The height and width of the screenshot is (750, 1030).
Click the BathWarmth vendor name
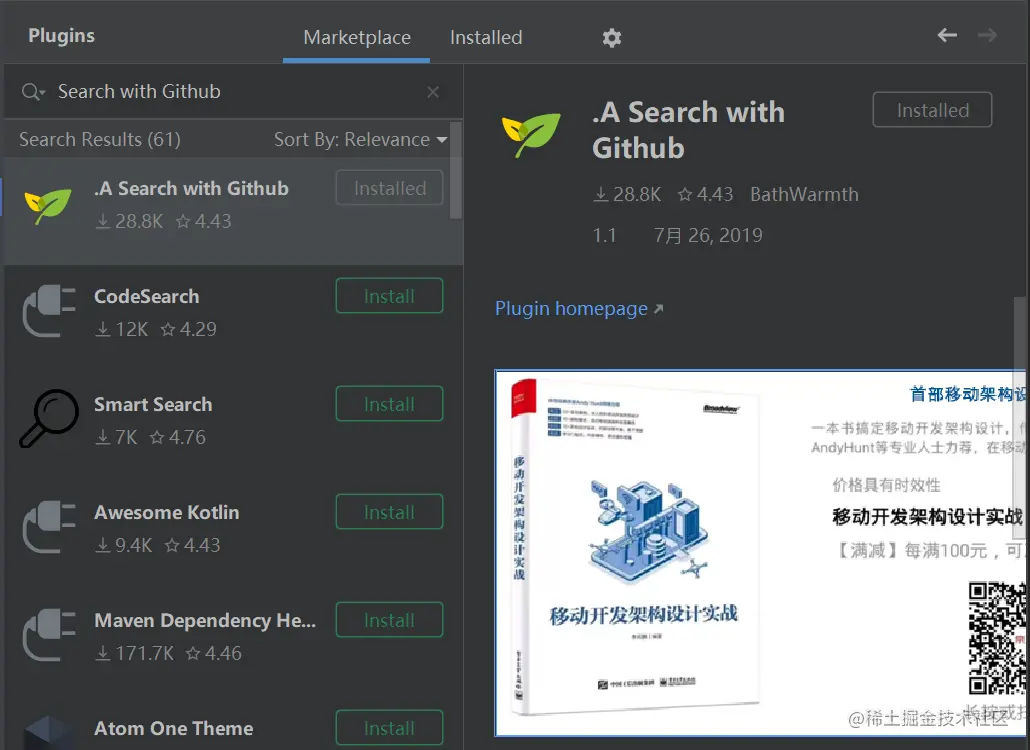click(804, 194)
